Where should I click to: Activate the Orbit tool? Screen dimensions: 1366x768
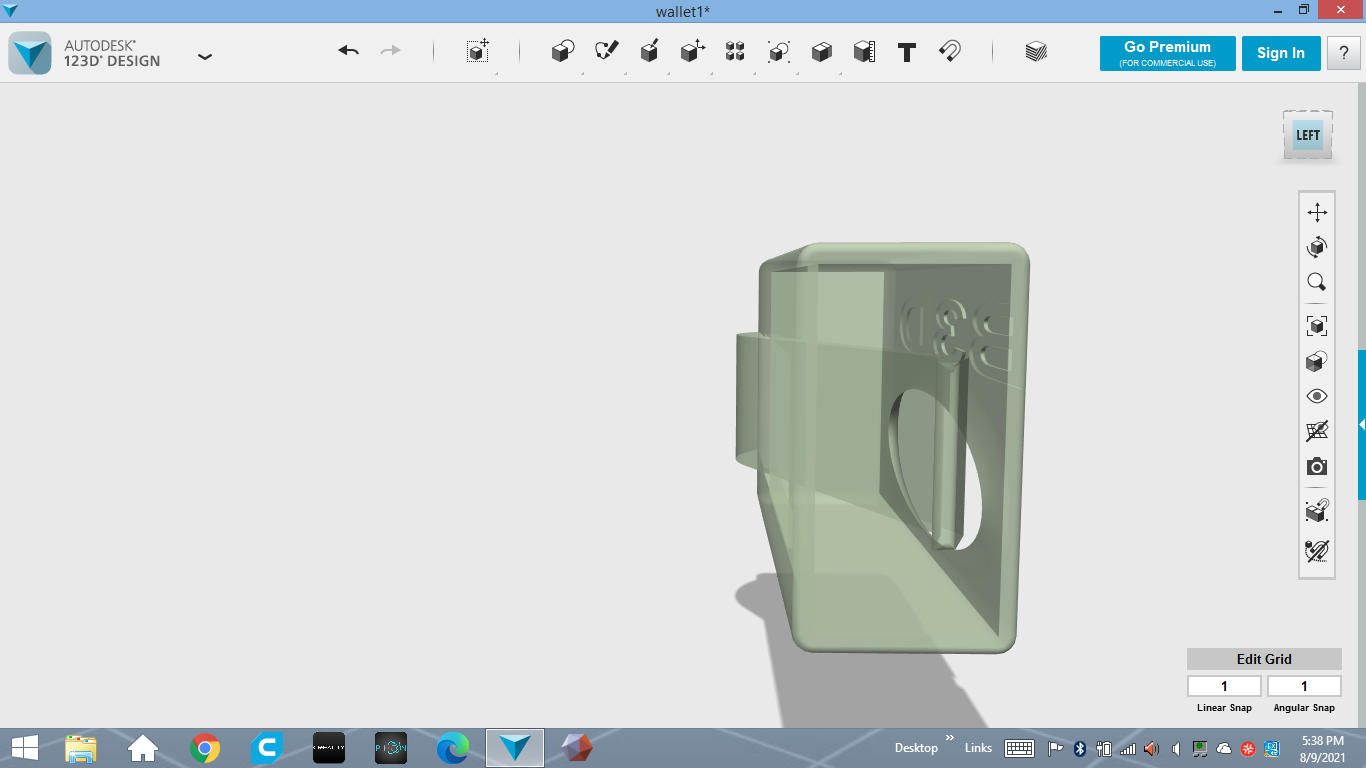tap(1317, 247)
